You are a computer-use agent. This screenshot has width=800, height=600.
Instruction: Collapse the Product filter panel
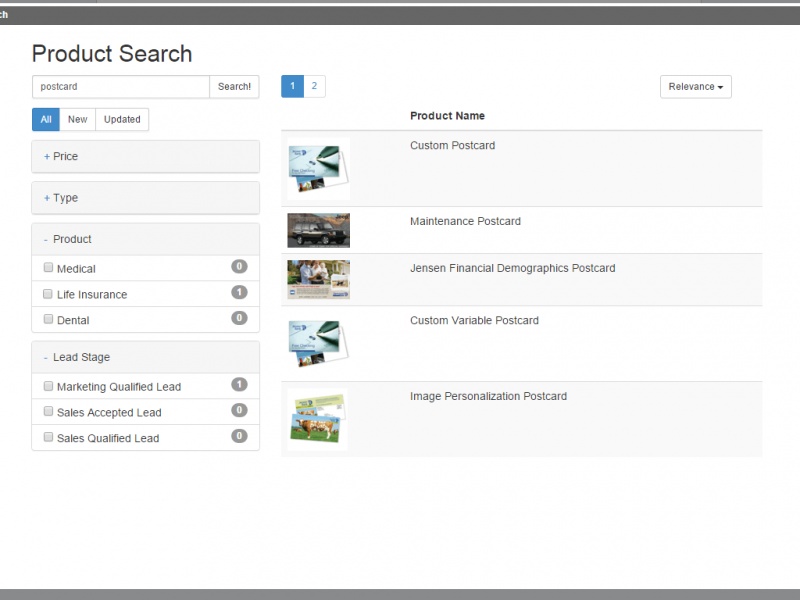point(145,239)
